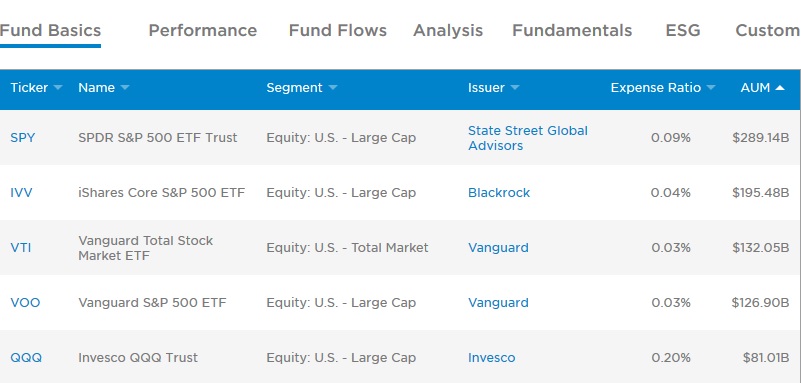801x383 pixels.
Task: Sort by Expense Ratio arrow
Action: pyautogui.click(x=711, y=88)
